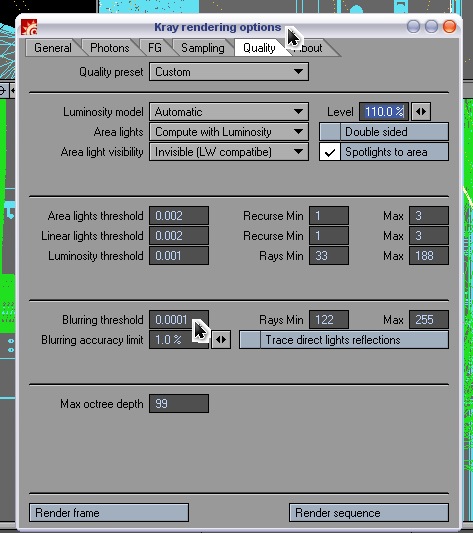Click luminosity Rays Min field showing 33

tap(329, 256)
